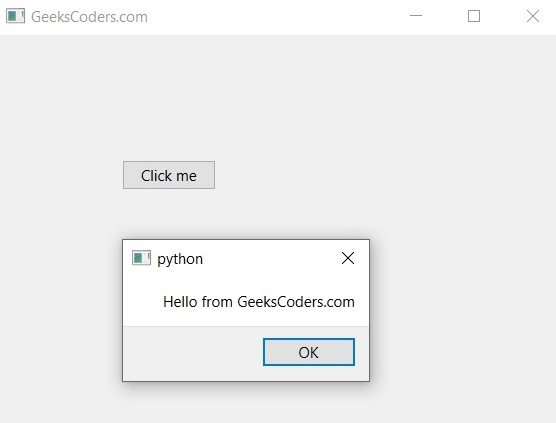Click the empty main title bar before the minimize button
Image resolution: width=556 pixels, height=423 pixels.
click(x=277, y=17)
